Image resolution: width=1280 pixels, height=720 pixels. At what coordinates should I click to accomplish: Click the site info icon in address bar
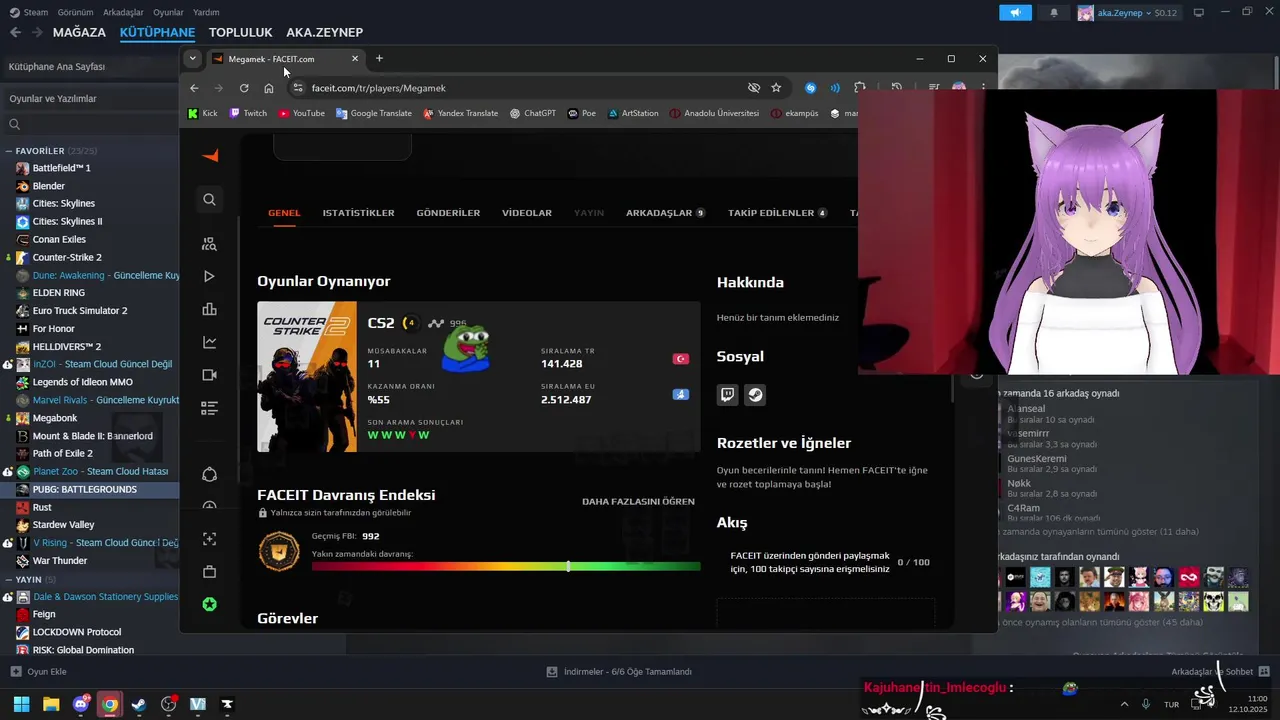(297, 88)
